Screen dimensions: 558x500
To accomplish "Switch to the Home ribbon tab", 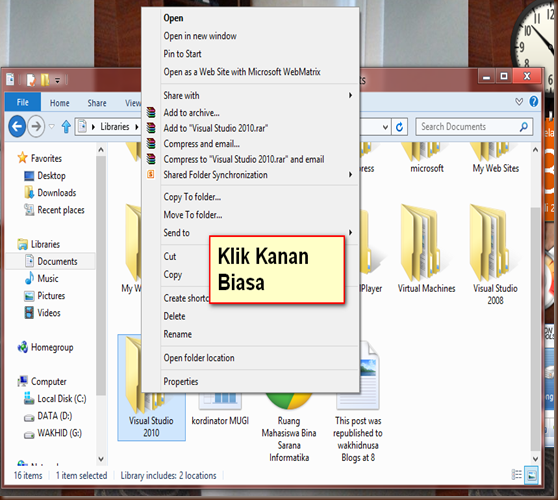I will (59, 103).
